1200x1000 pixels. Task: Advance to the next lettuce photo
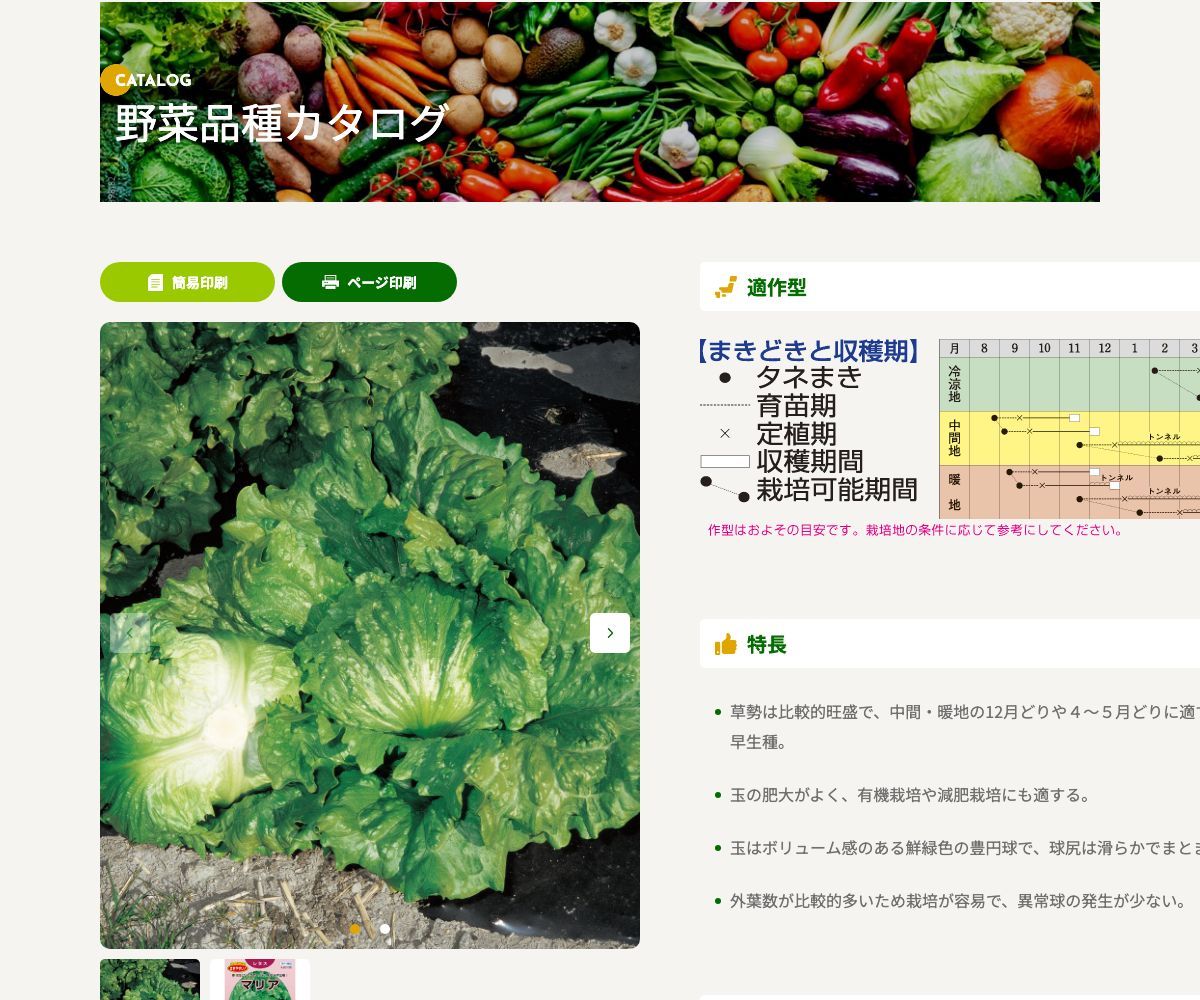click(x=610, y=633)
